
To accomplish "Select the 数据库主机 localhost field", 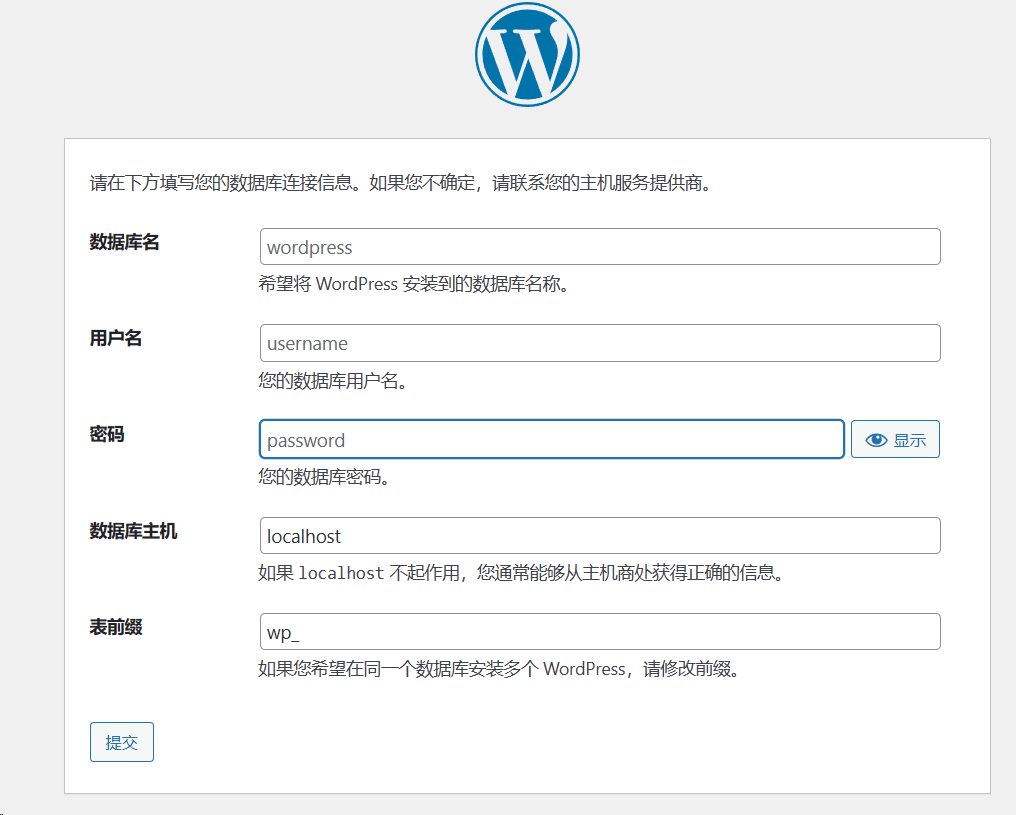I will pos(600,535).
